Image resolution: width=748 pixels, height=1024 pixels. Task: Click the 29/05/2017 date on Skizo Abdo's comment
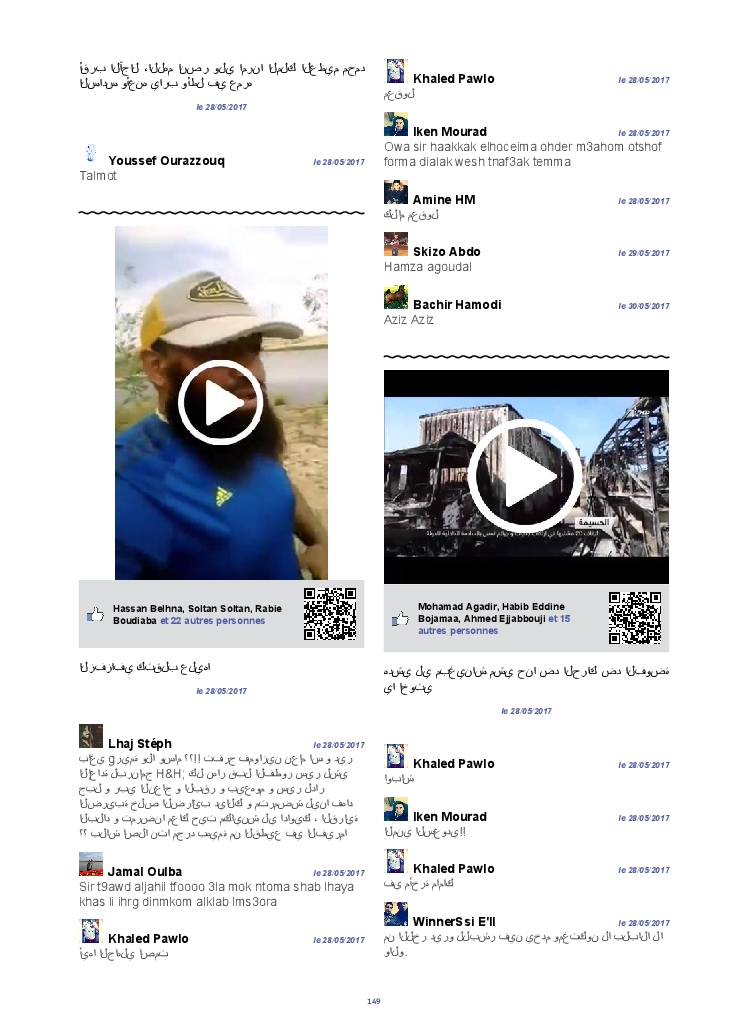coord(643,254)
